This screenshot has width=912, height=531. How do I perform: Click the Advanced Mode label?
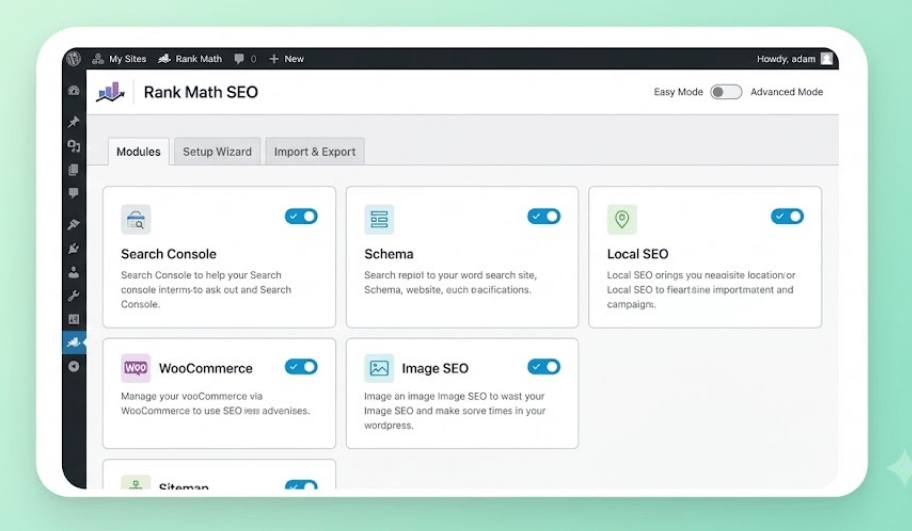pos(786,92)
